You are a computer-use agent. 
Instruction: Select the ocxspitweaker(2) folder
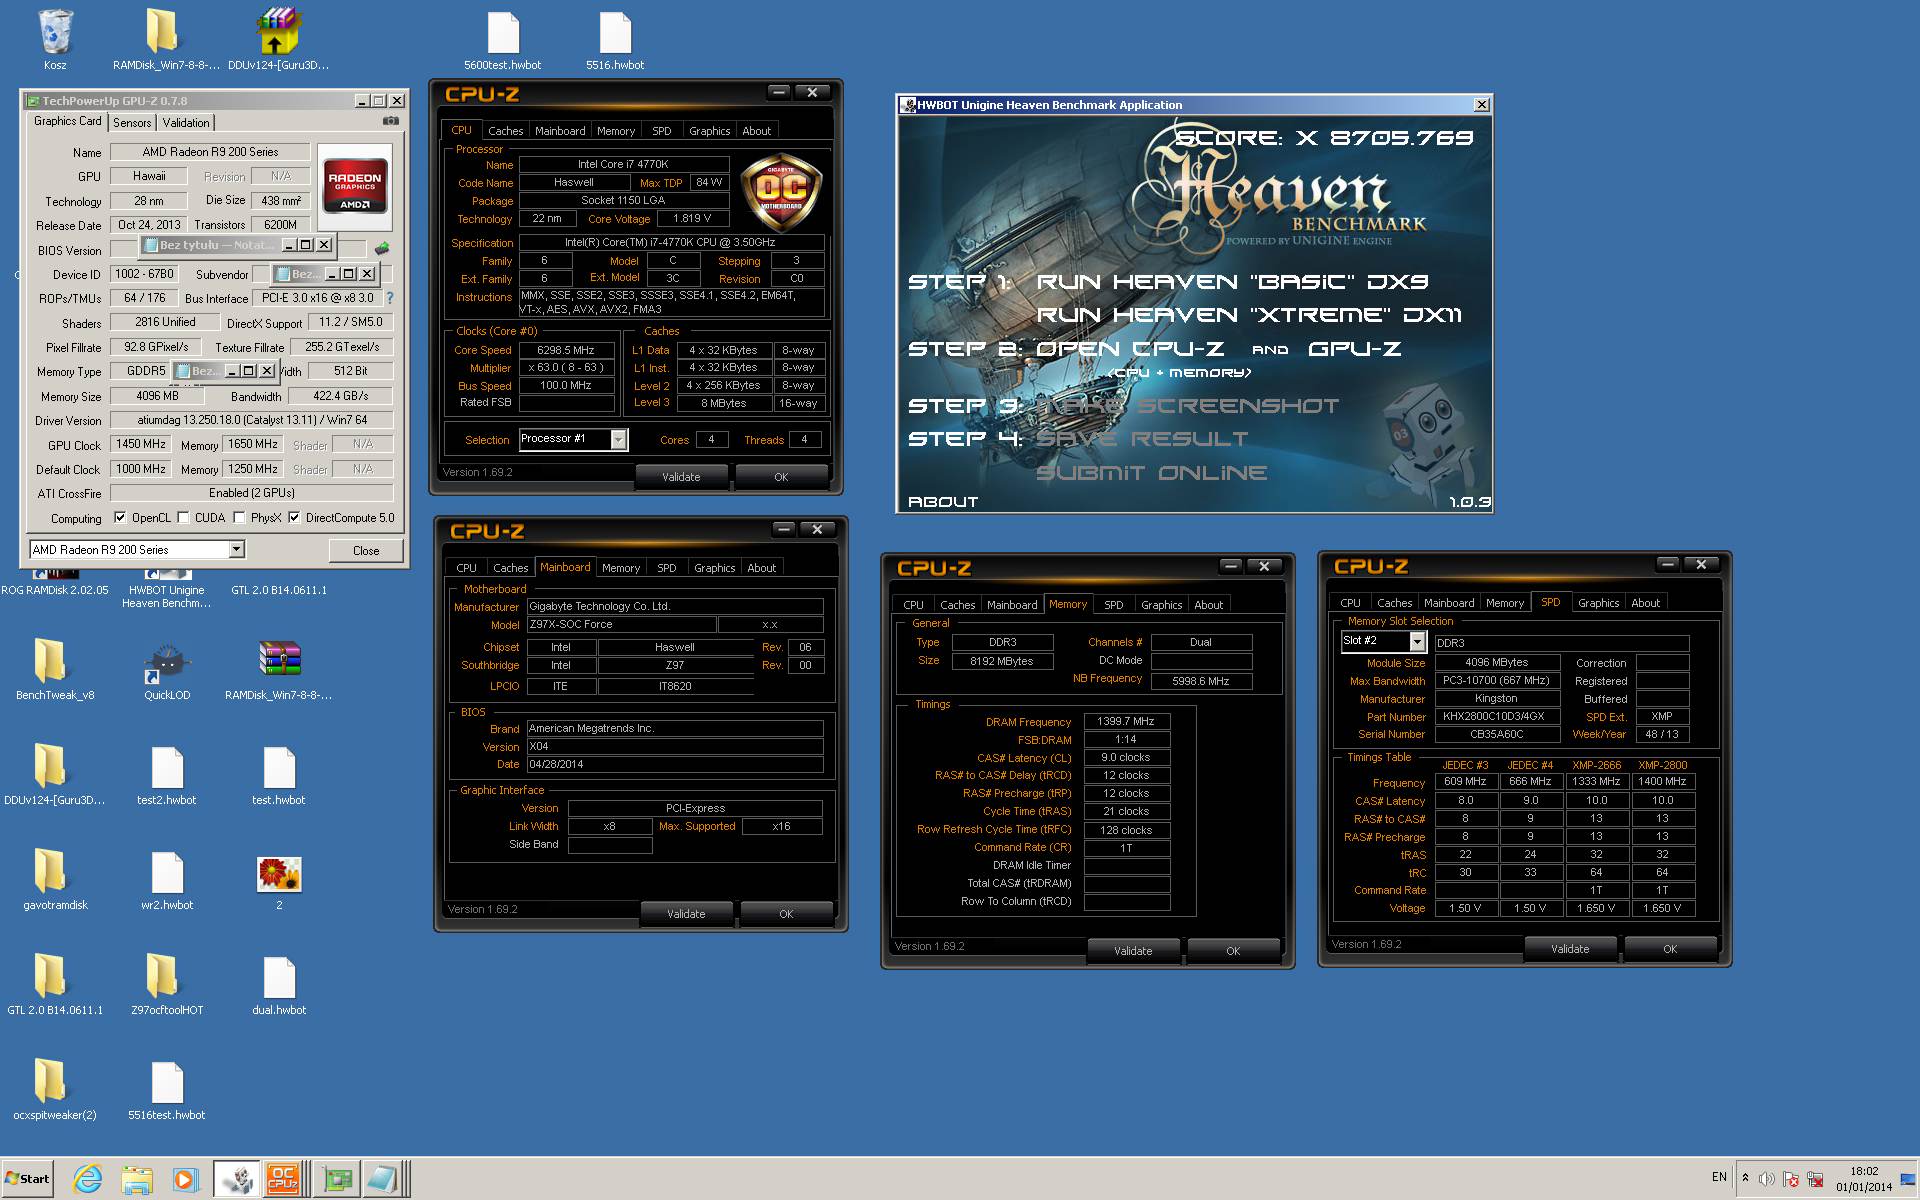50,1081
